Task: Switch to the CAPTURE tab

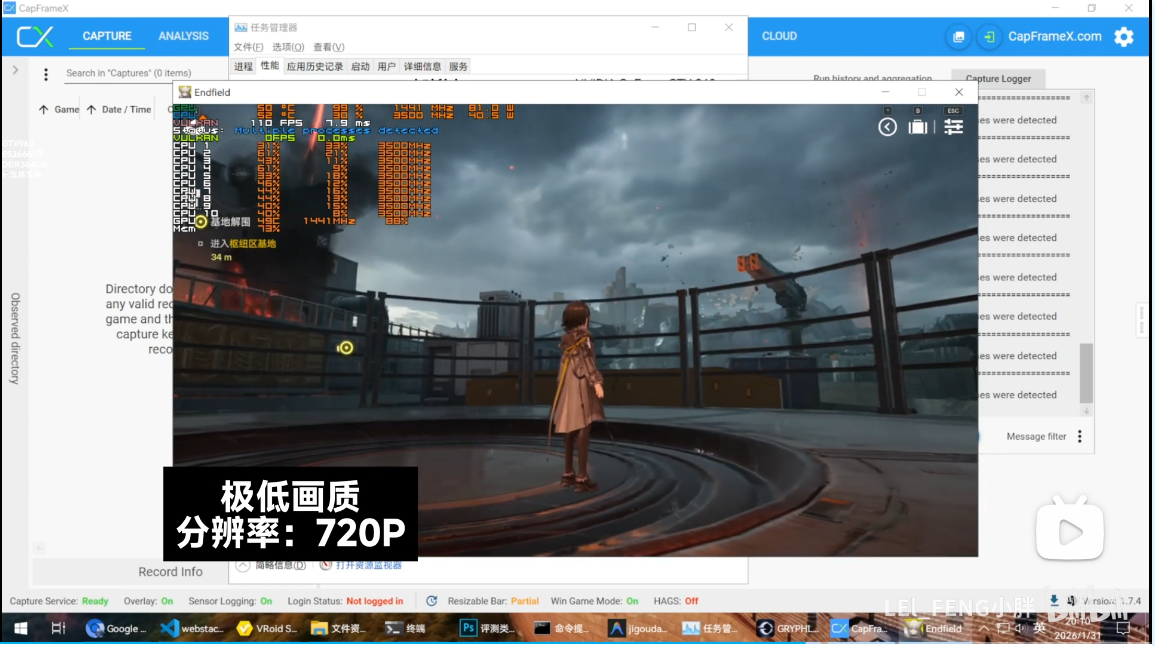Action: pyautogui.click(x=107, y=36)
